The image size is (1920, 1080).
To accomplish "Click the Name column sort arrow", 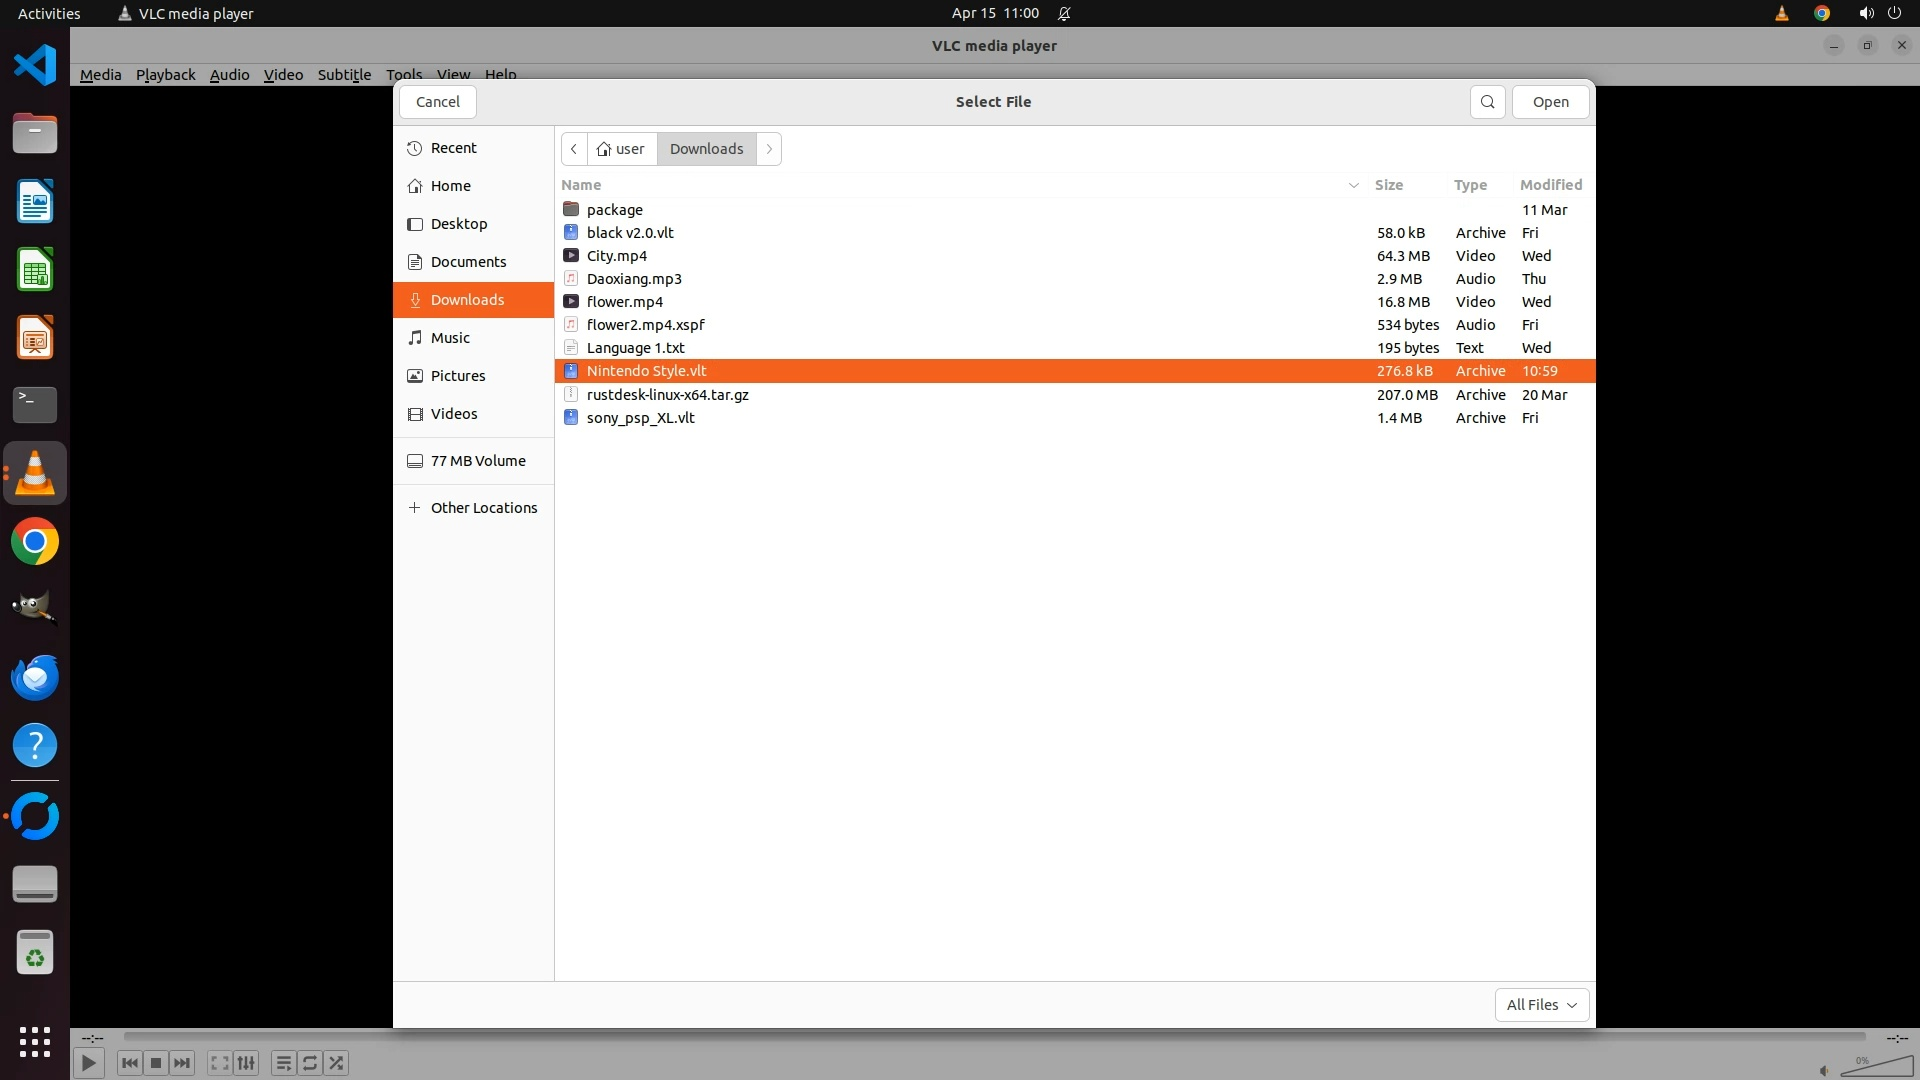I will tap(1353, 185).
